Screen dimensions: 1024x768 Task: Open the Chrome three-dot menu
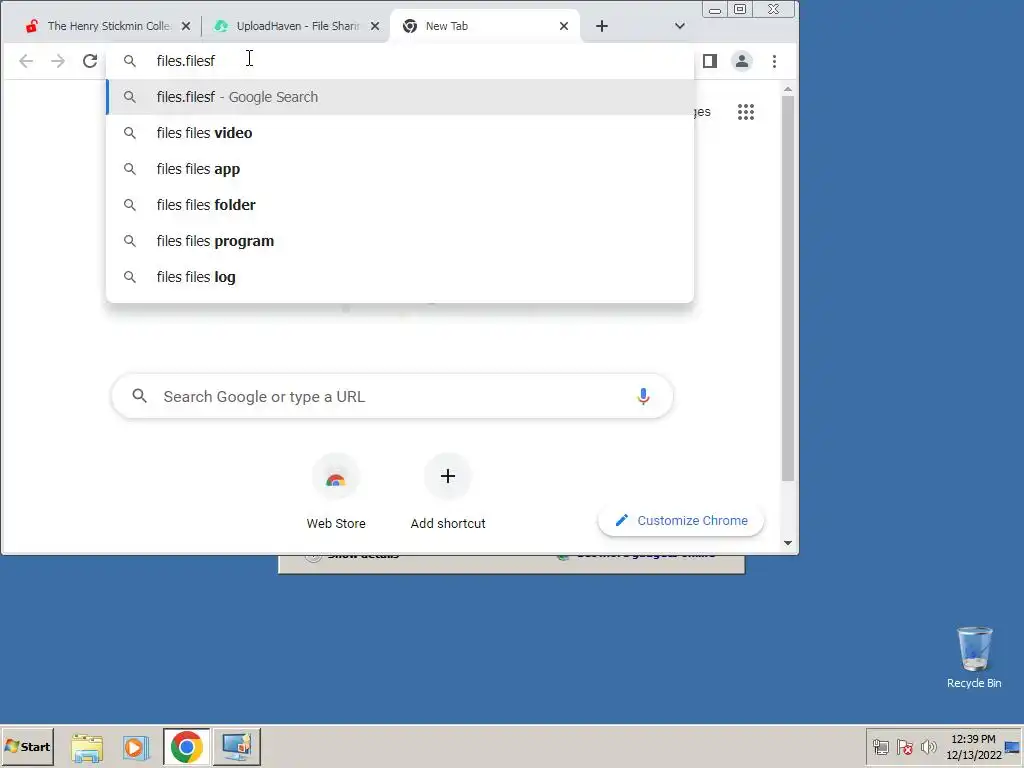pyautogui.click(x=775, y=61)
